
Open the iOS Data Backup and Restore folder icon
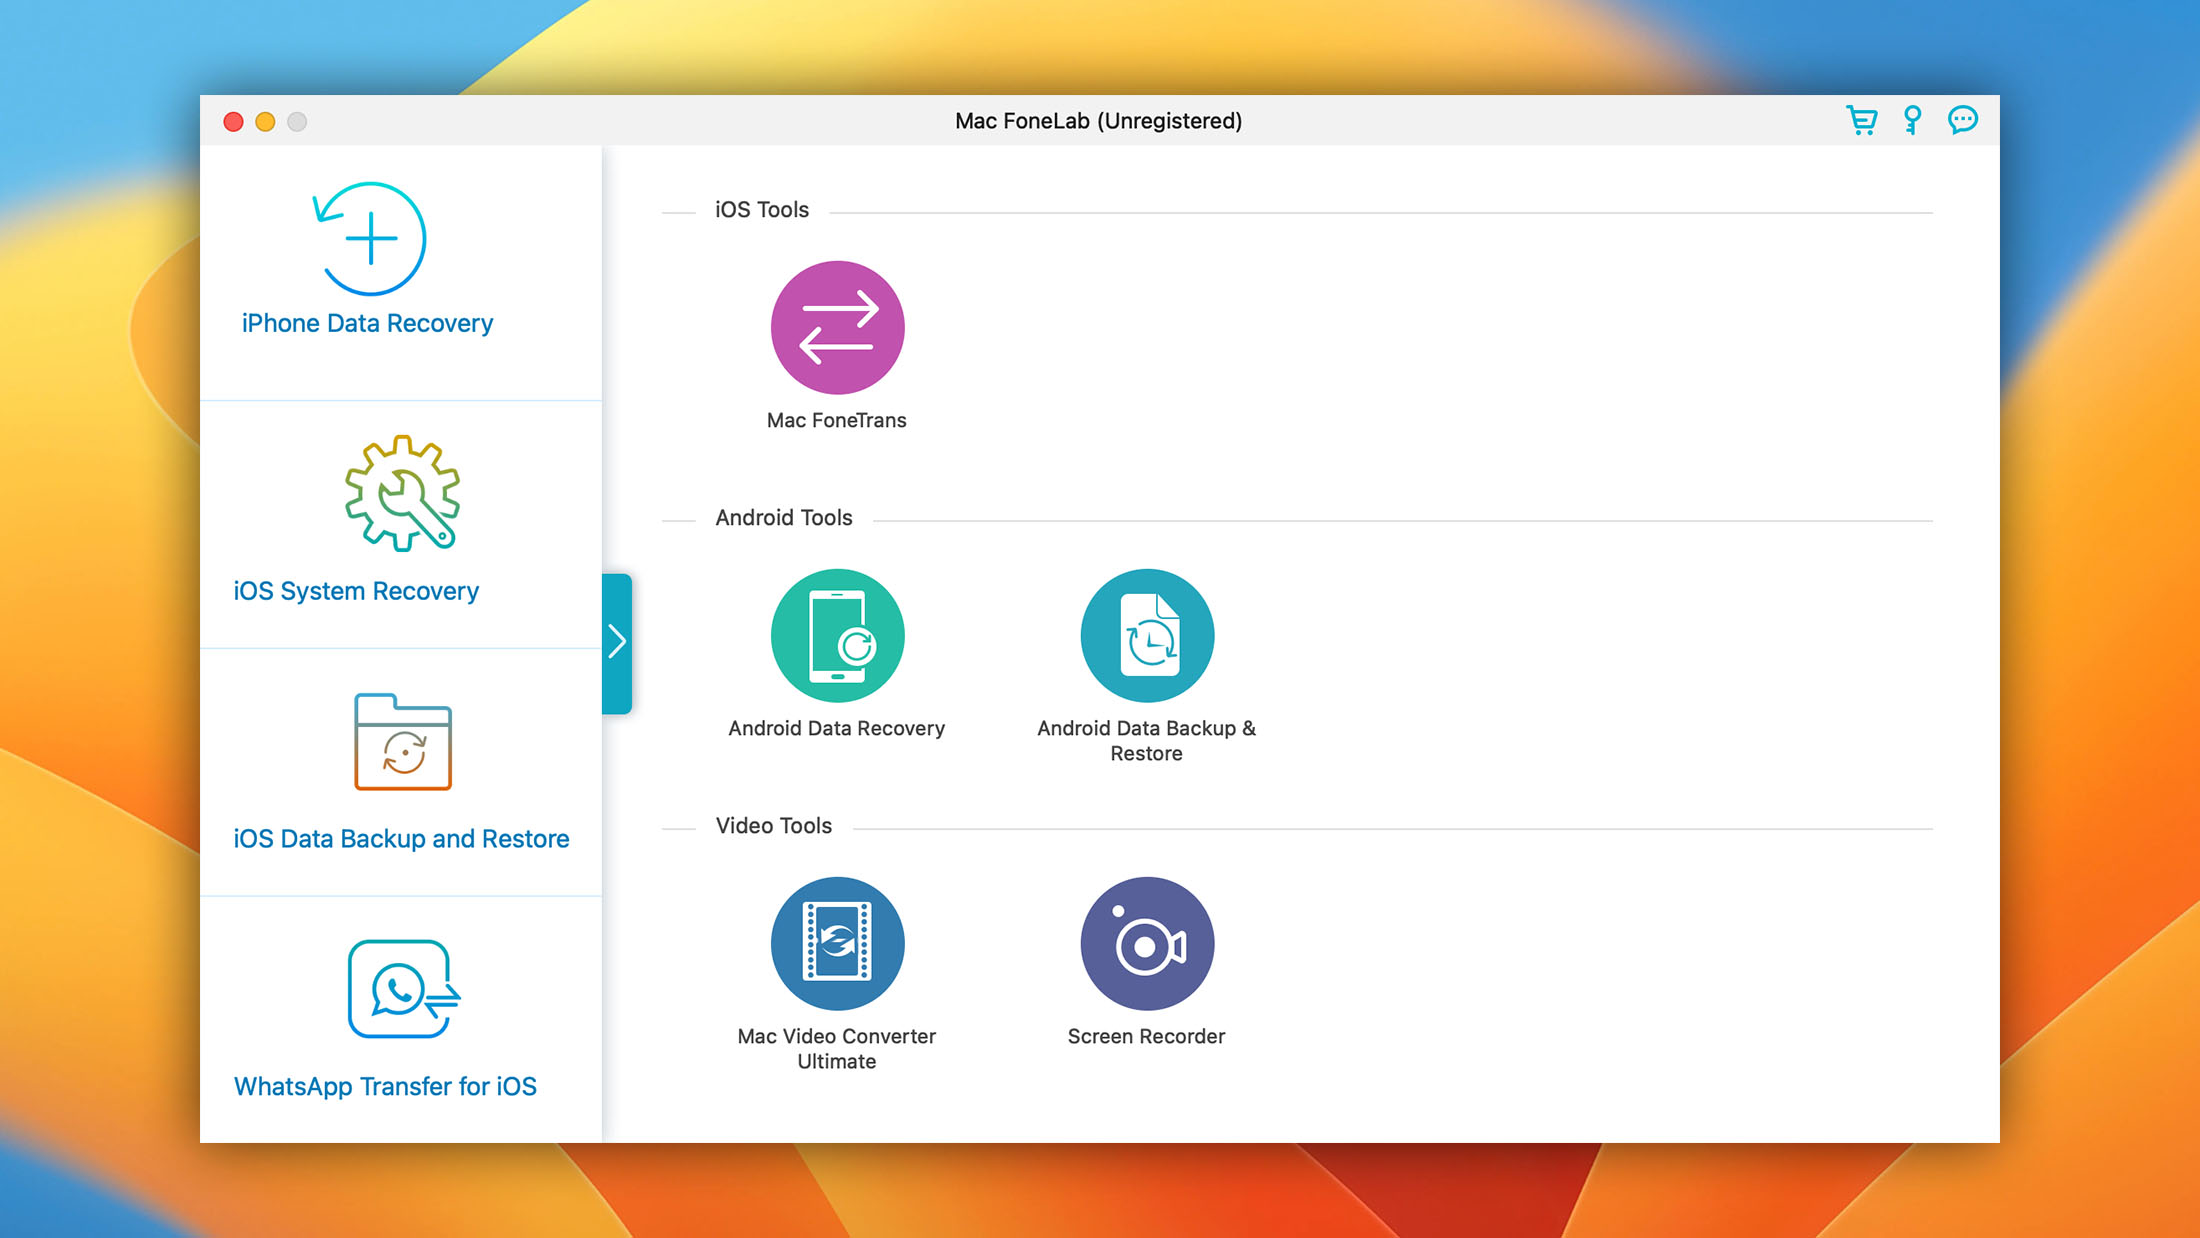pyautogui.click(x=403, y=741)
